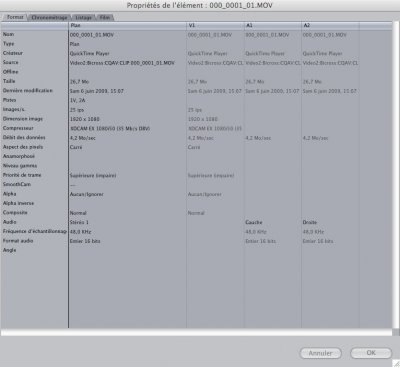Click Aspect des pixels 'Carré' in Plan
This screenshot has width=400, height=367.
pos(76,147)
